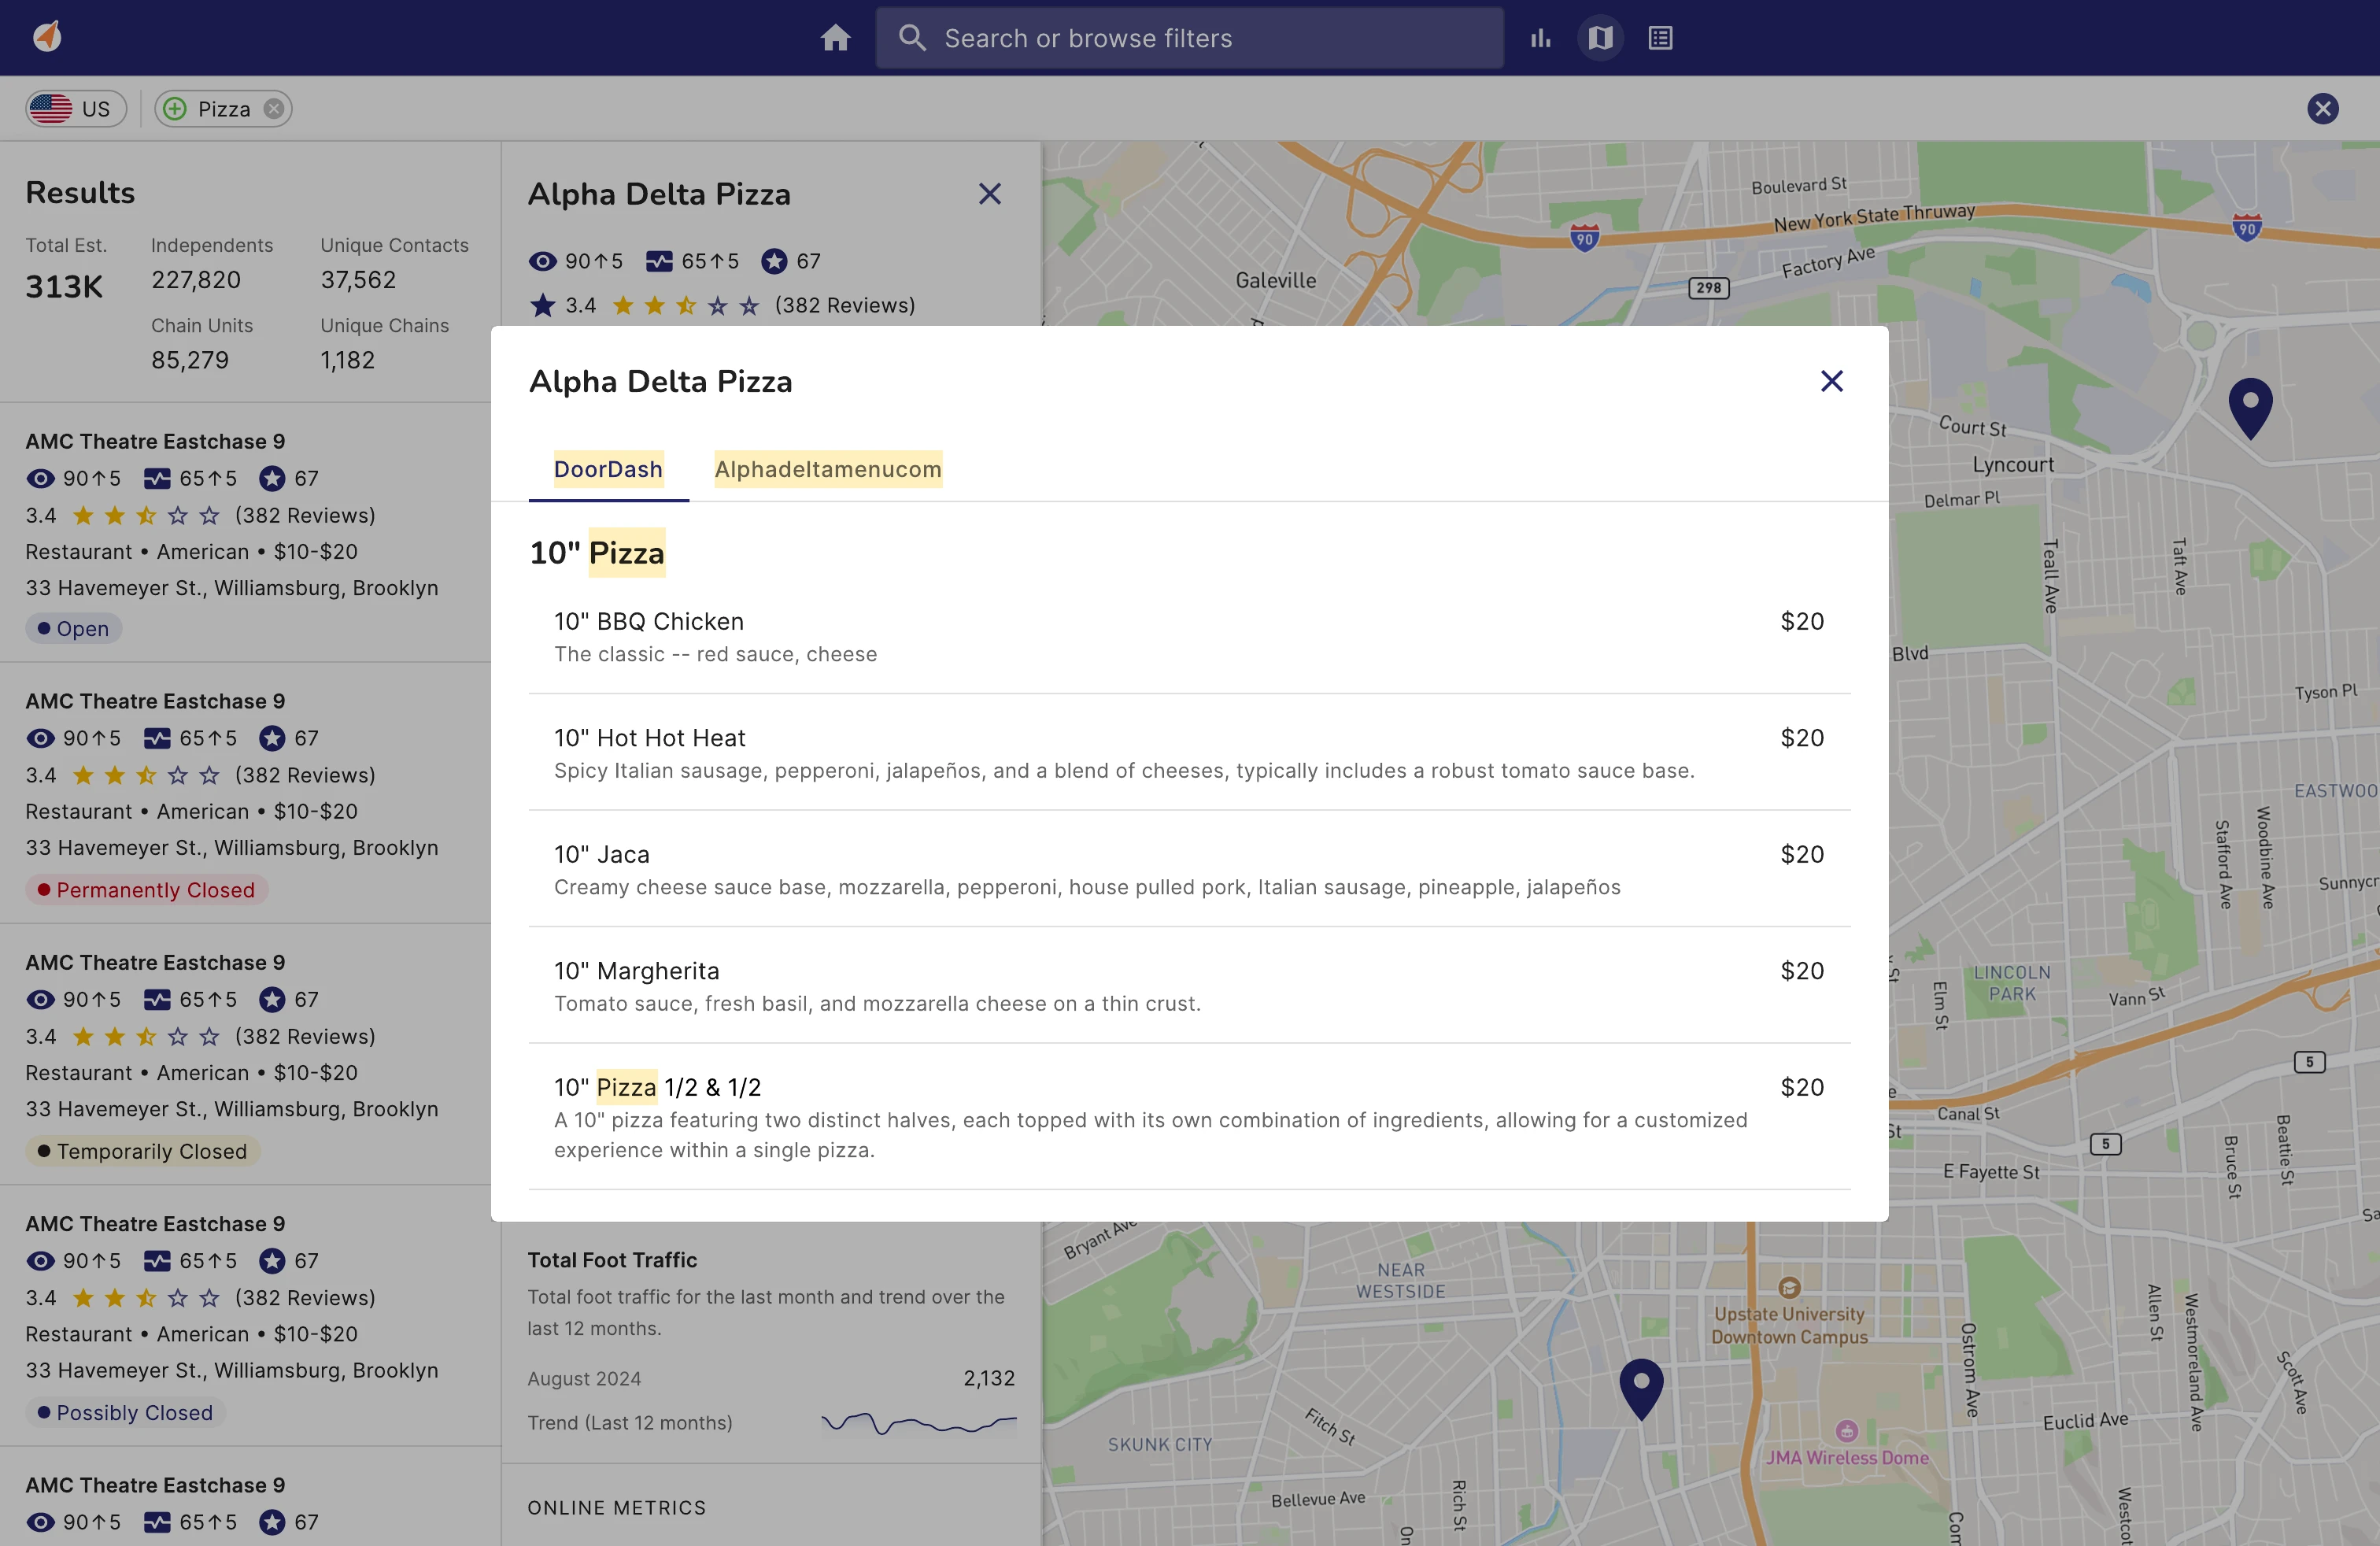Viewport: 2380px width, 1546px height.
Task: Click the 10" Margherita menu item
Action: click(1189, 986)
